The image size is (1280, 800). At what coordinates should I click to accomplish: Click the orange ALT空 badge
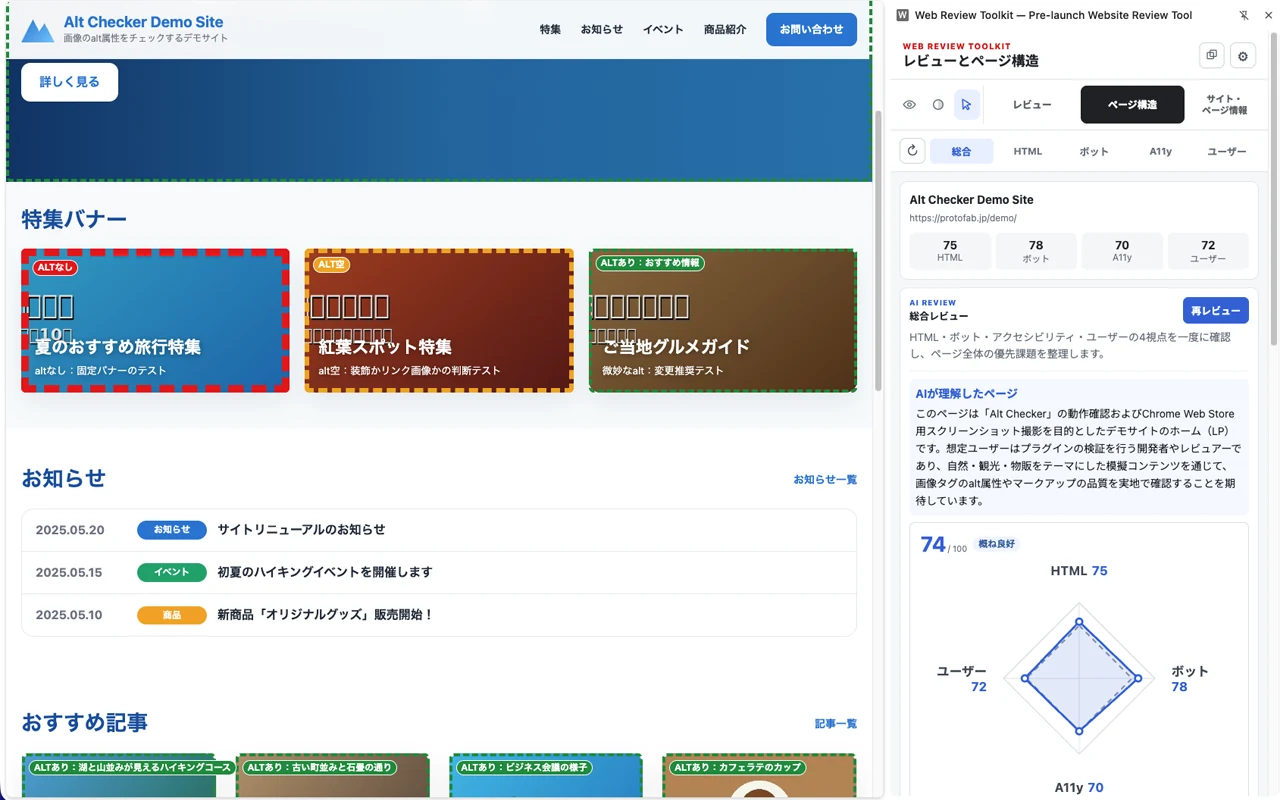click(x=331, y=265)
